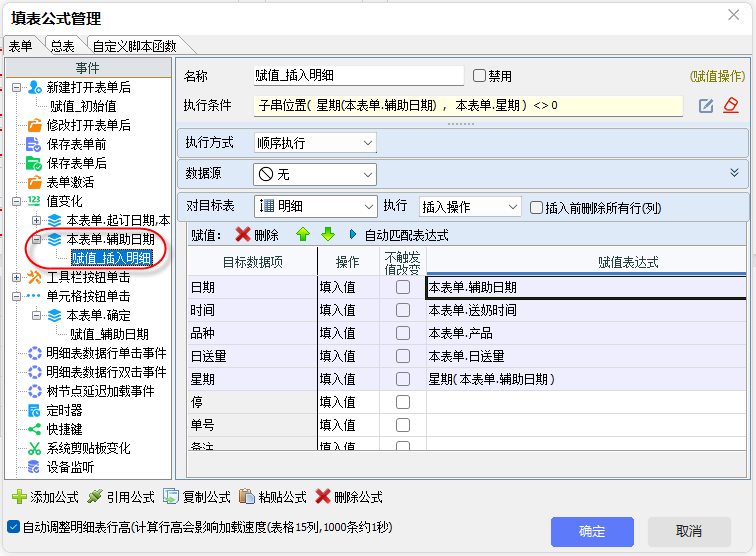
Task: Click the red eraser clear-condition icon
Action: 731,105
